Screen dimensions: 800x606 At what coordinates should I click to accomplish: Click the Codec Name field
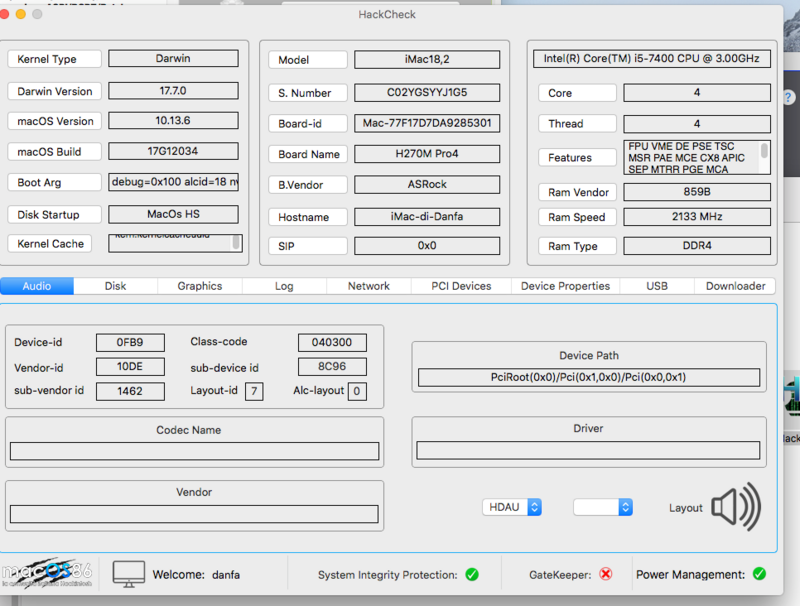click(194, 451)
